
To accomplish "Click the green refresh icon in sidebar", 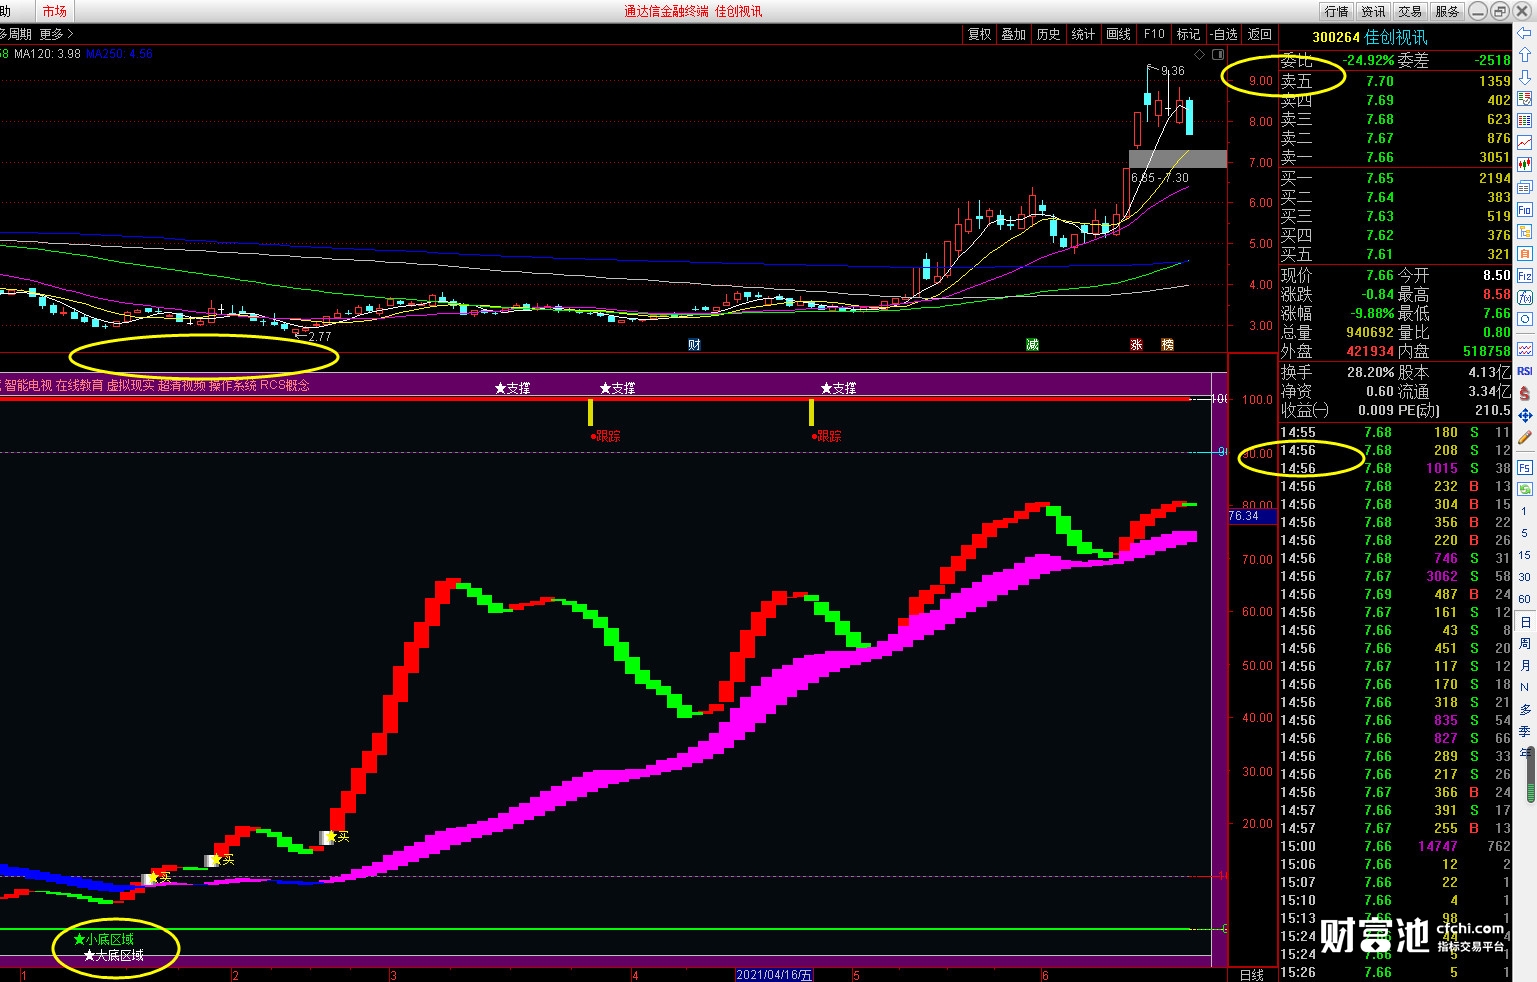I will (x=1525, y=489).
